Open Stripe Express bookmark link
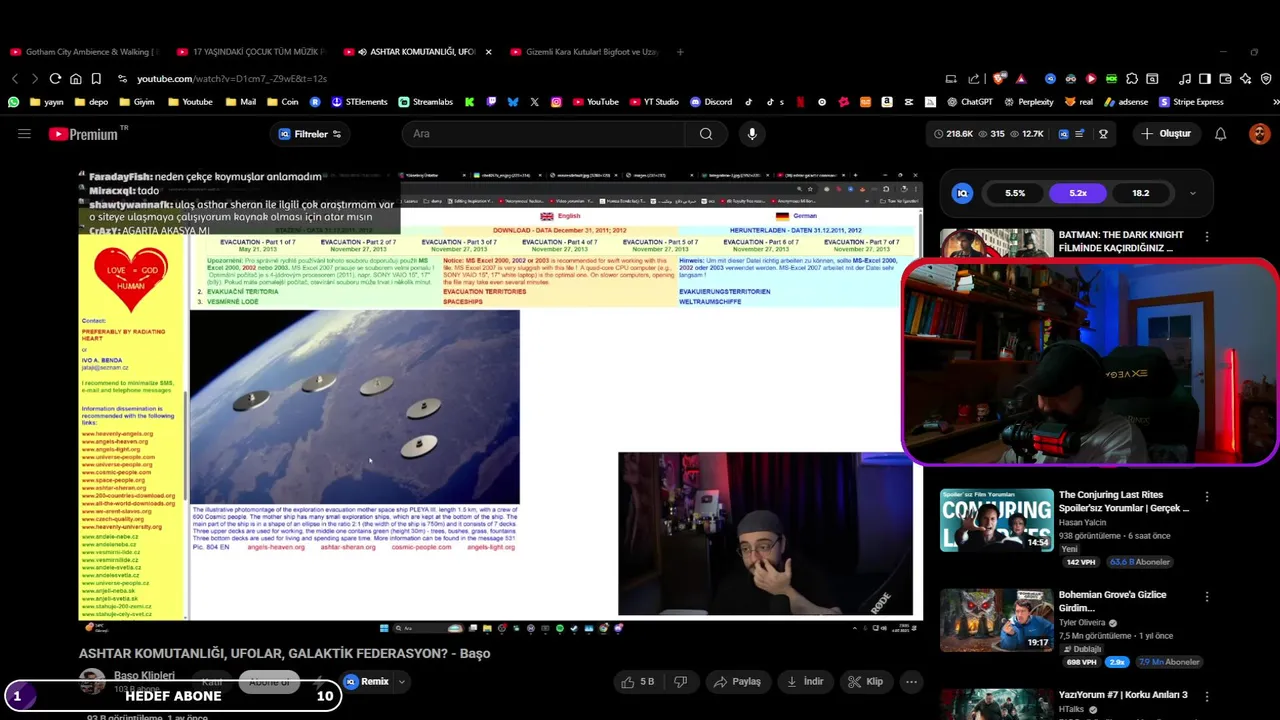 (x=1191, y=101)
